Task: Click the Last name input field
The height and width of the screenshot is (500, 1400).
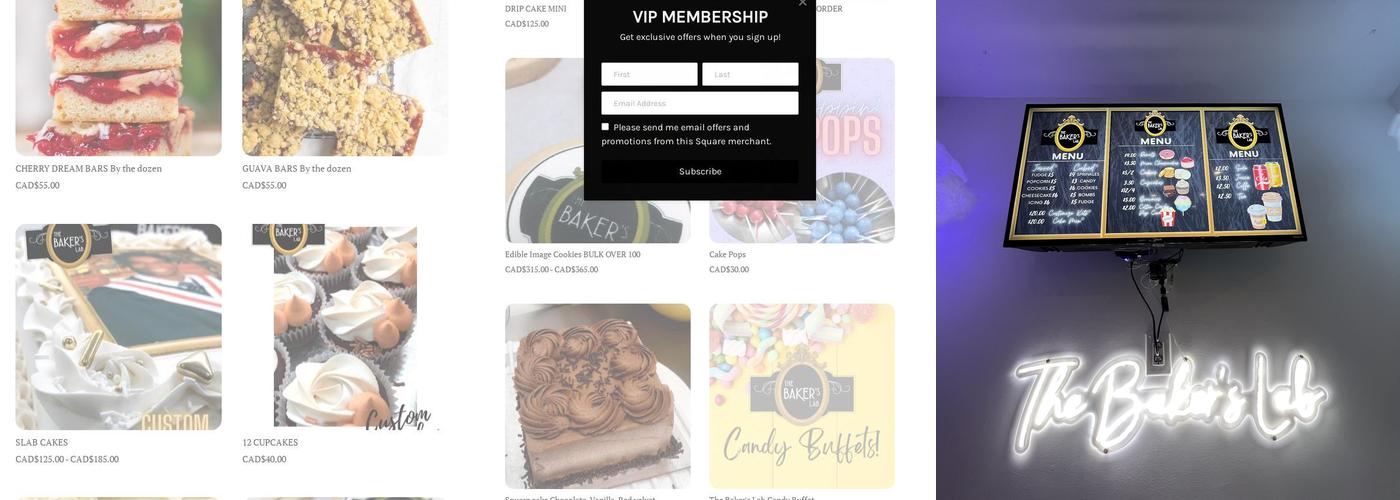Action: tap(750, 74)
